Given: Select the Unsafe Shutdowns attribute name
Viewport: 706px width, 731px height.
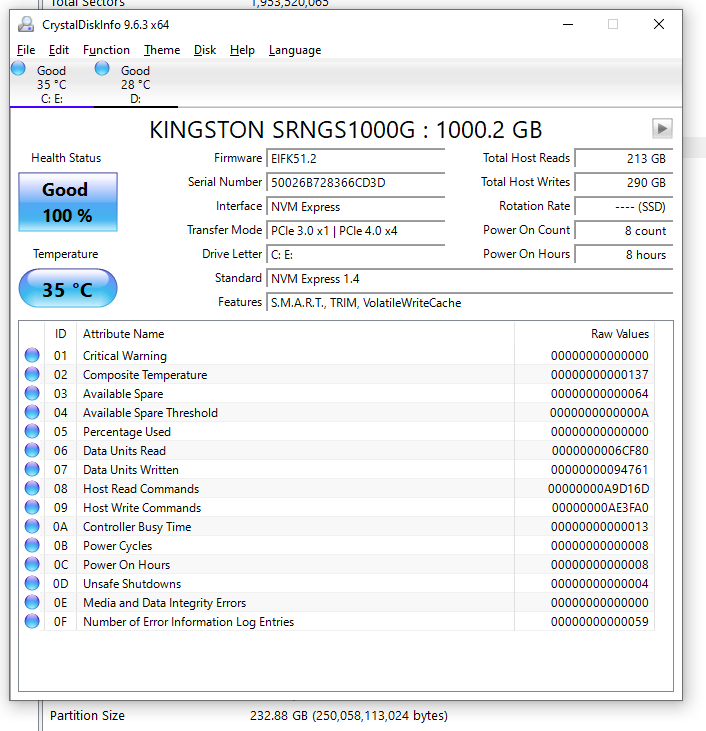Looking at the screenshot, I should click(x=132, y=584).
